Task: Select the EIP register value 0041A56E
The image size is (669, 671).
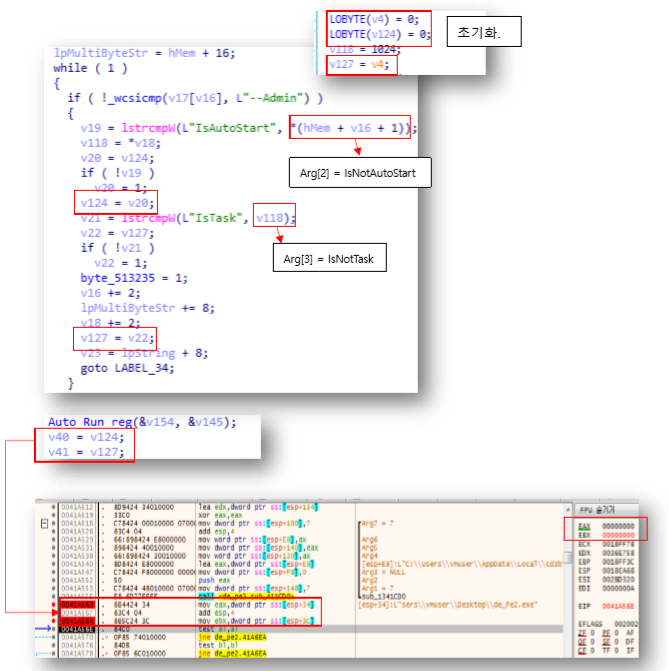Action: click(x=618, y=606)
